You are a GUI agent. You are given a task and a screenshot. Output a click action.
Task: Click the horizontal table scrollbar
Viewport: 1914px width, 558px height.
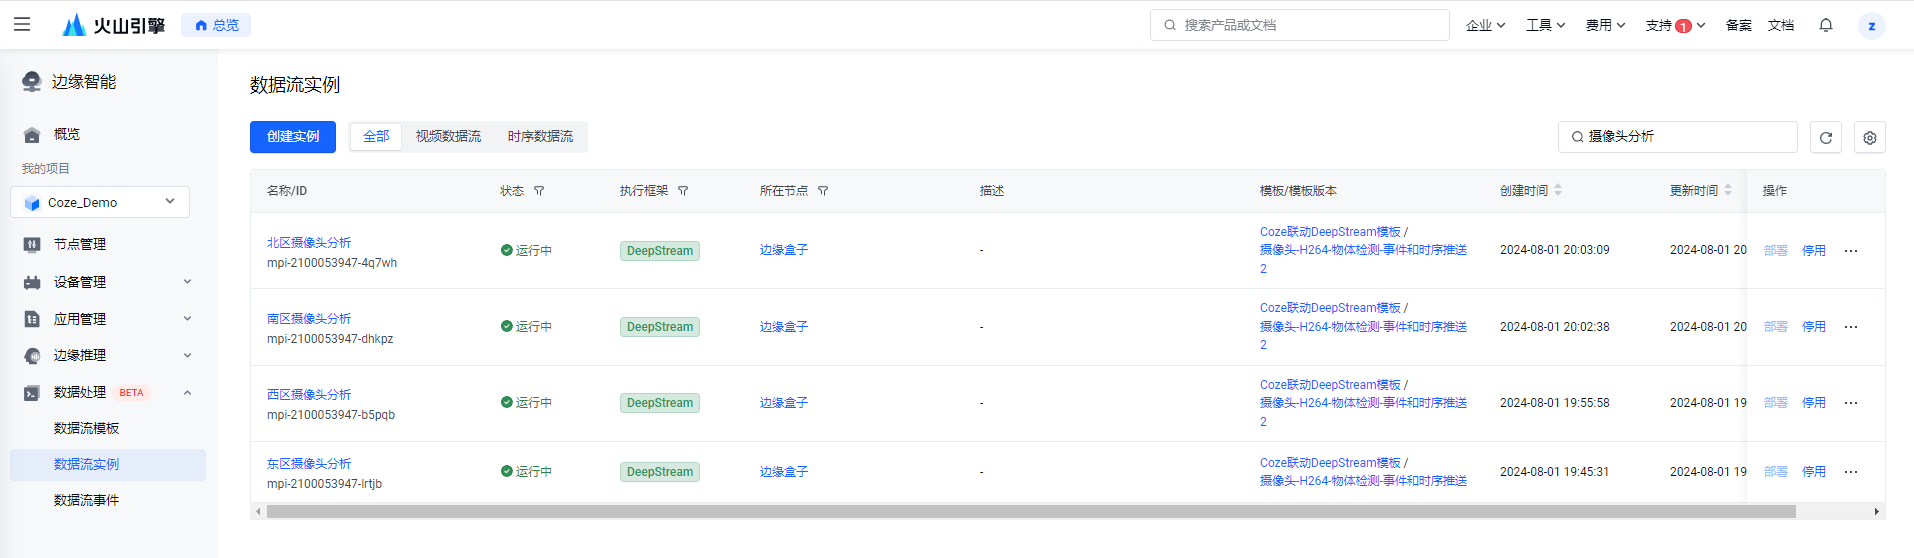tap(1031, 512)
